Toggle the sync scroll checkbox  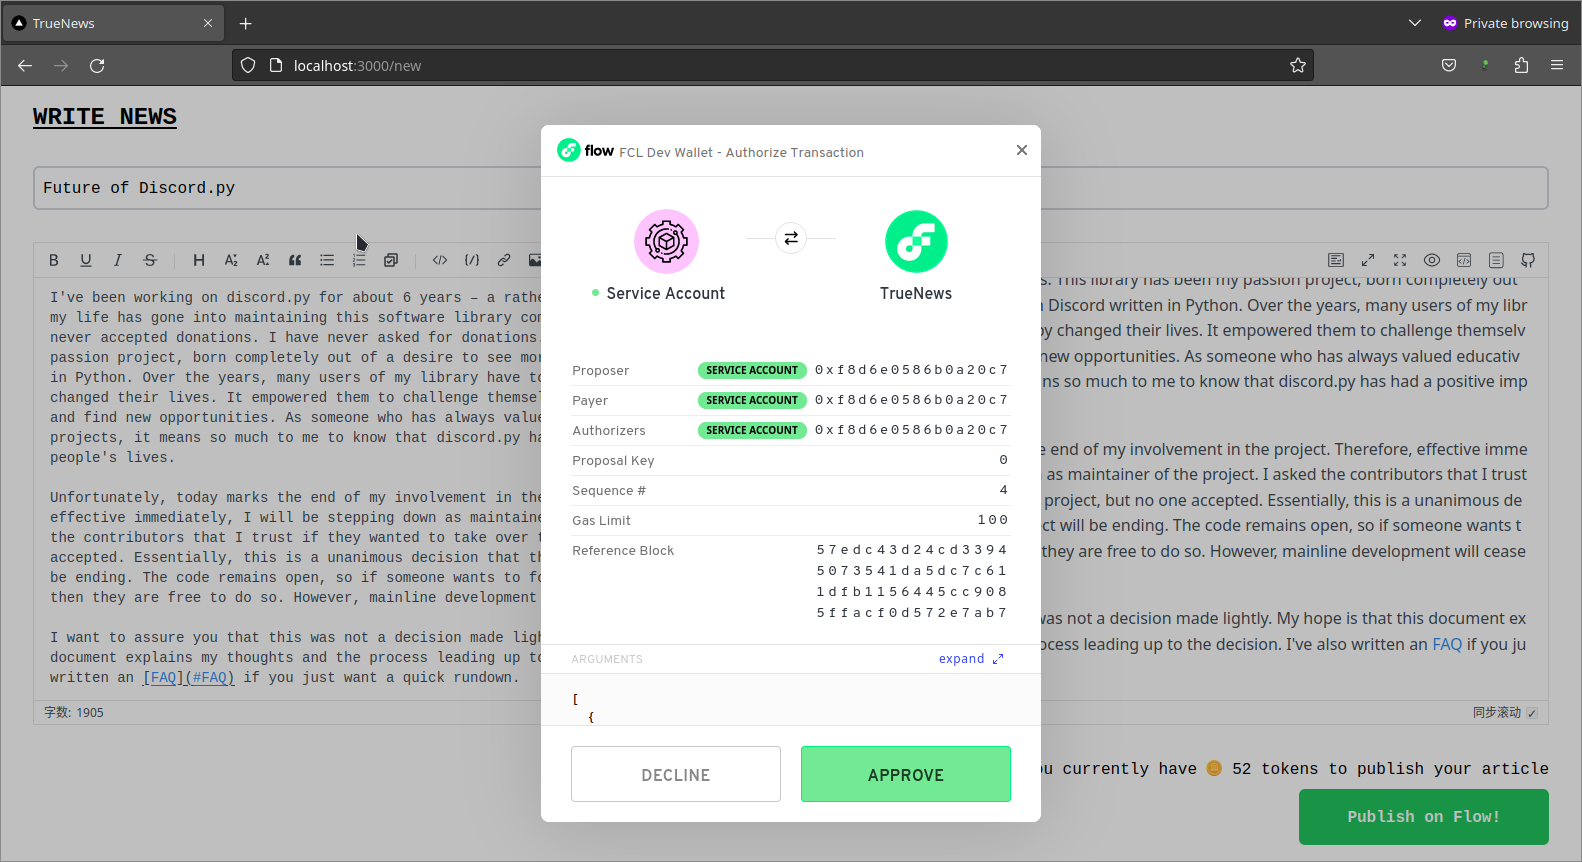click(x=1532, y=713)
